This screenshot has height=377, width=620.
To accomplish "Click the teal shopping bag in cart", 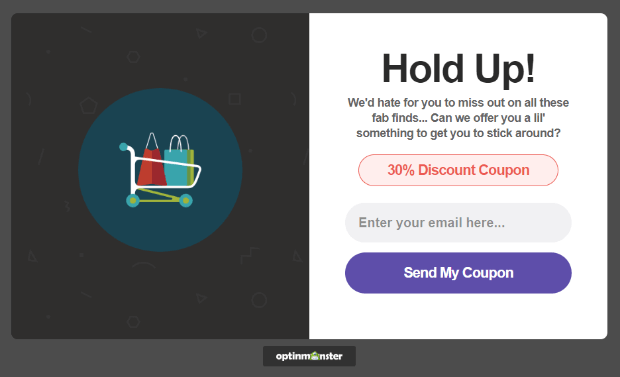I will 178,161.
